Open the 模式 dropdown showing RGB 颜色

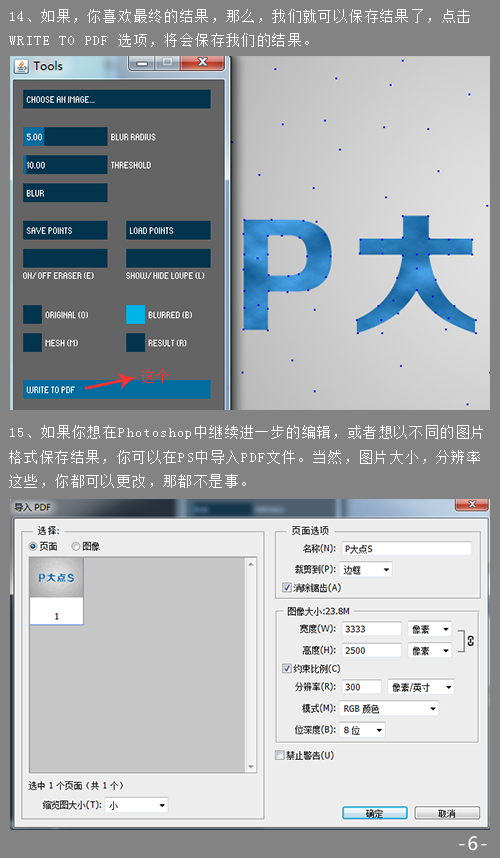[x=389, y=709]
